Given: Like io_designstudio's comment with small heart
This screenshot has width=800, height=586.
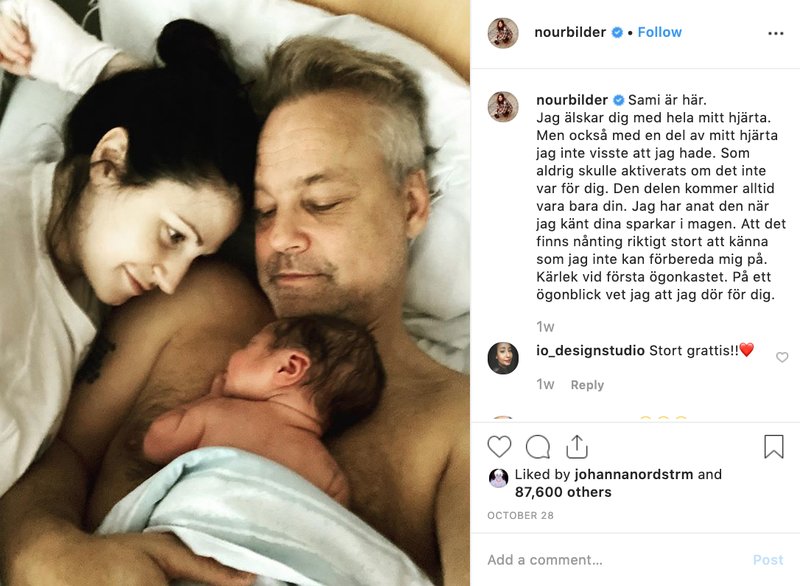Looking at the screenshot, I should point(782,357).
